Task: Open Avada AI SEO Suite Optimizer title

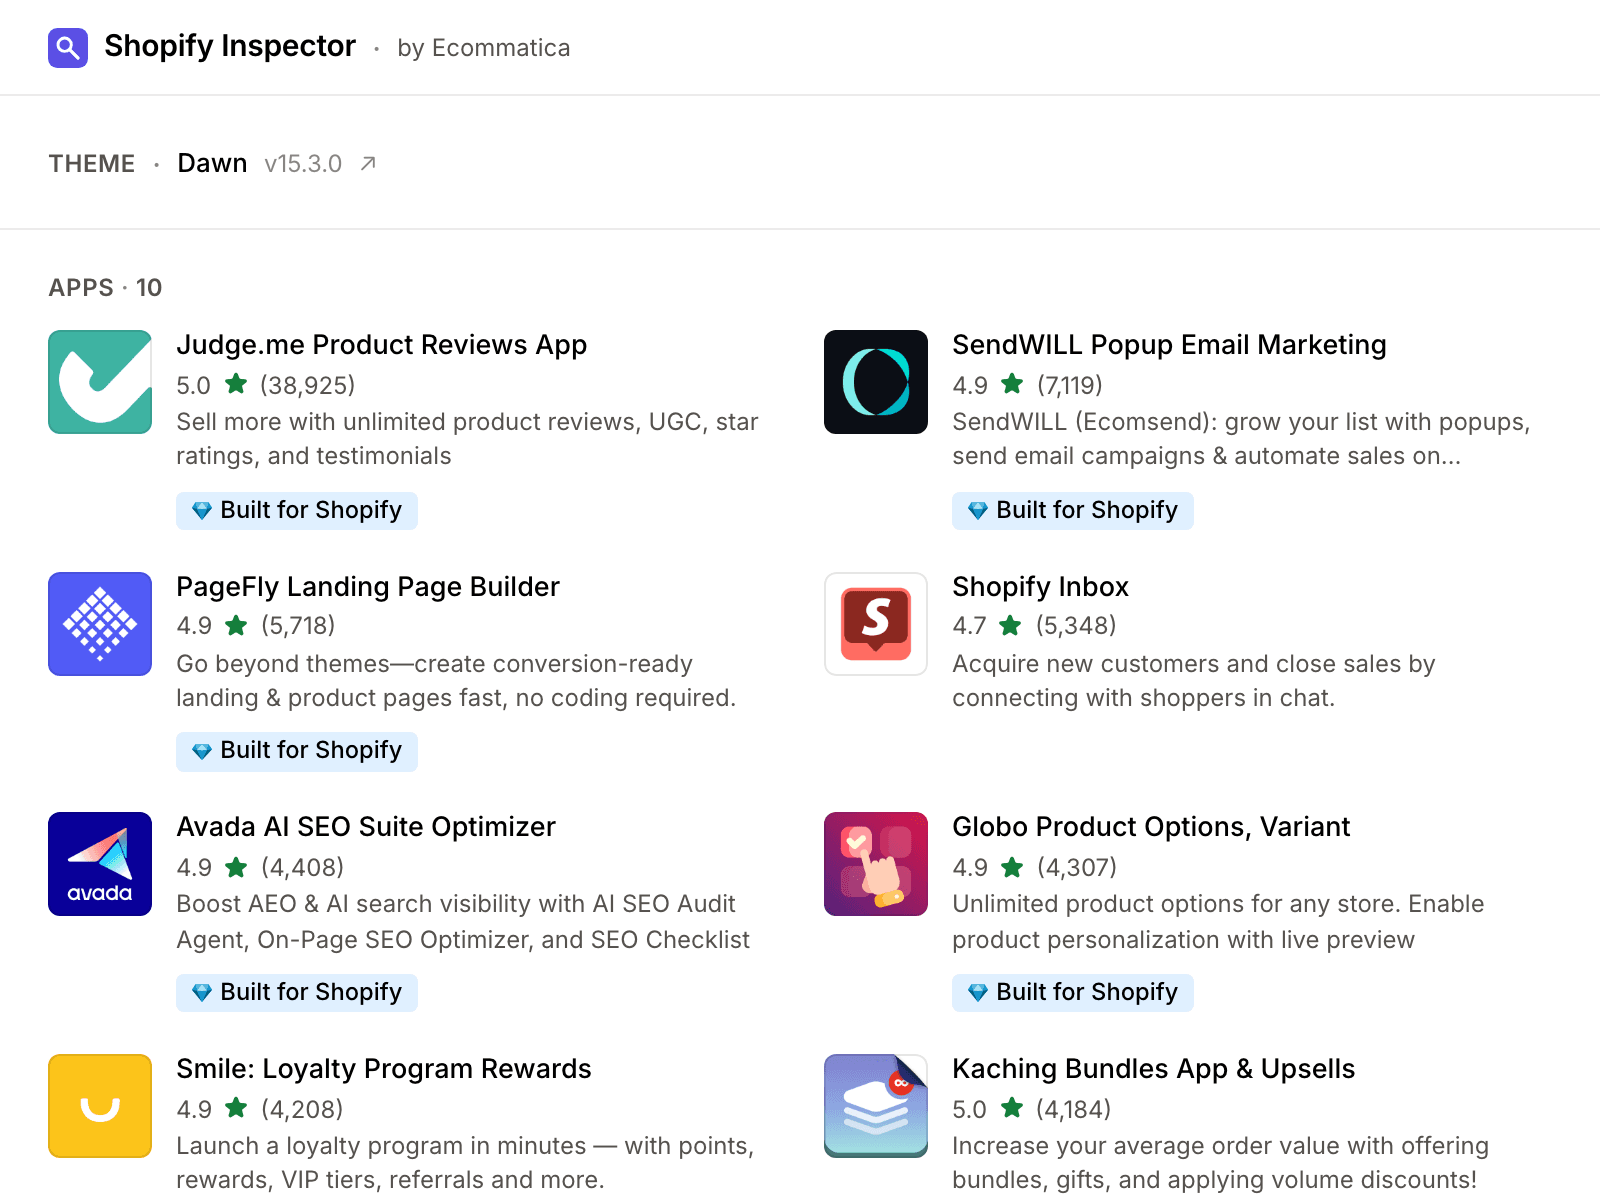Action: tap(366, 827)
